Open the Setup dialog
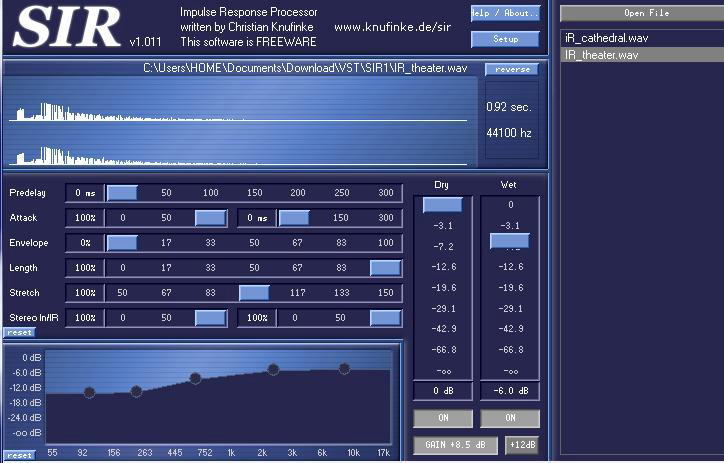Screen dimensions: 724x463 pyautogui.click(x=505, y=39)
